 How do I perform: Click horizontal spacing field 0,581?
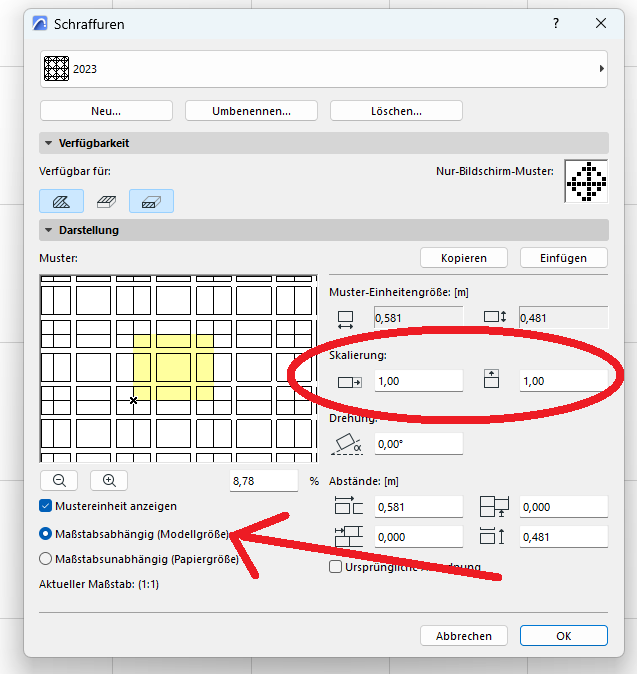click(x=419, y=507)
